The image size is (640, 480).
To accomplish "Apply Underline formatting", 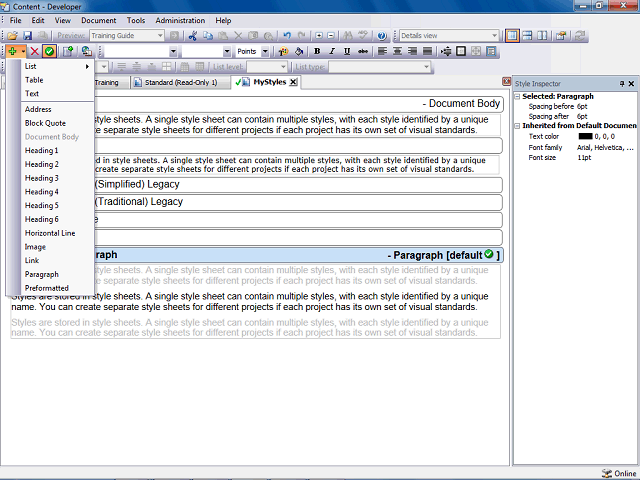I will (347, 51).
